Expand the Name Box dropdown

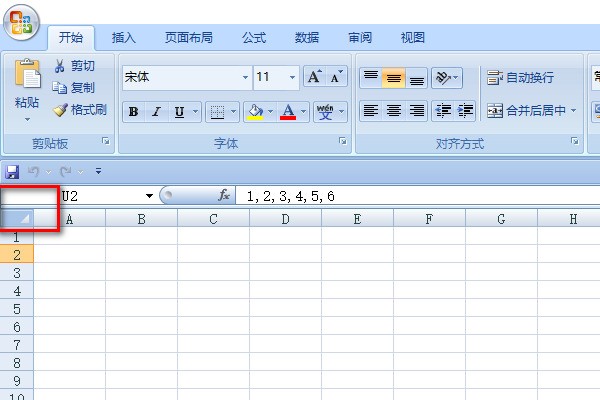pyautogui.click(x=149, y=196)
